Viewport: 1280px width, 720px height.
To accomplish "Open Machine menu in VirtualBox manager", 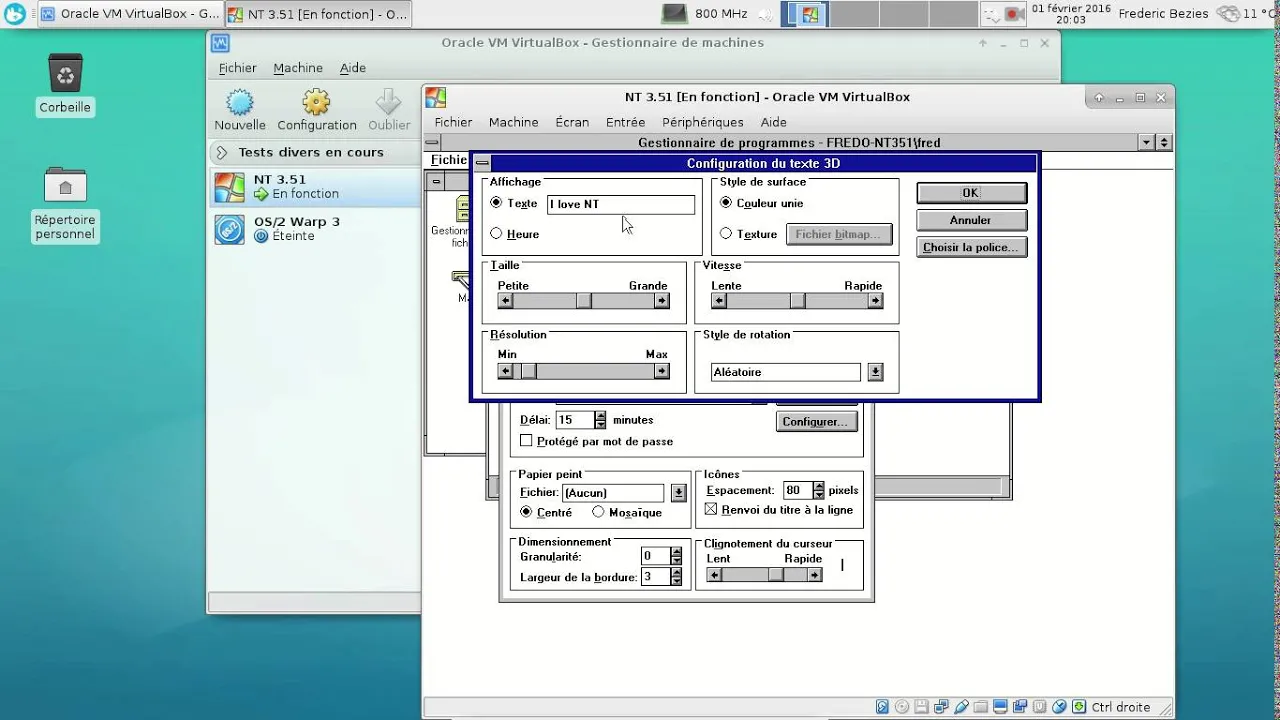I will point(298,68).
